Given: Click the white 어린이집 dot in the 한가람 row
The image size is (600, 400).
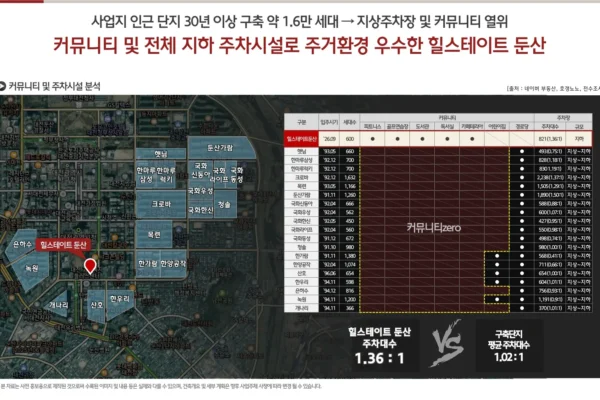Looking at the screenshot, I should tap(497, 256).
